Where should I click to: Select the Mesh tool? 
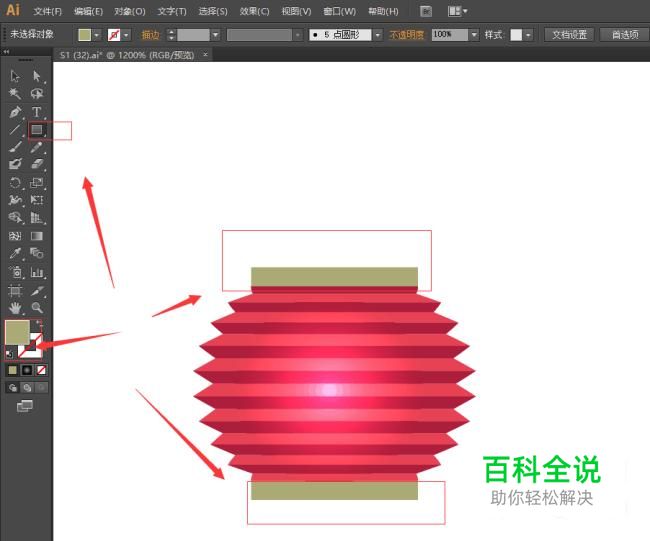tap(15, 236)
